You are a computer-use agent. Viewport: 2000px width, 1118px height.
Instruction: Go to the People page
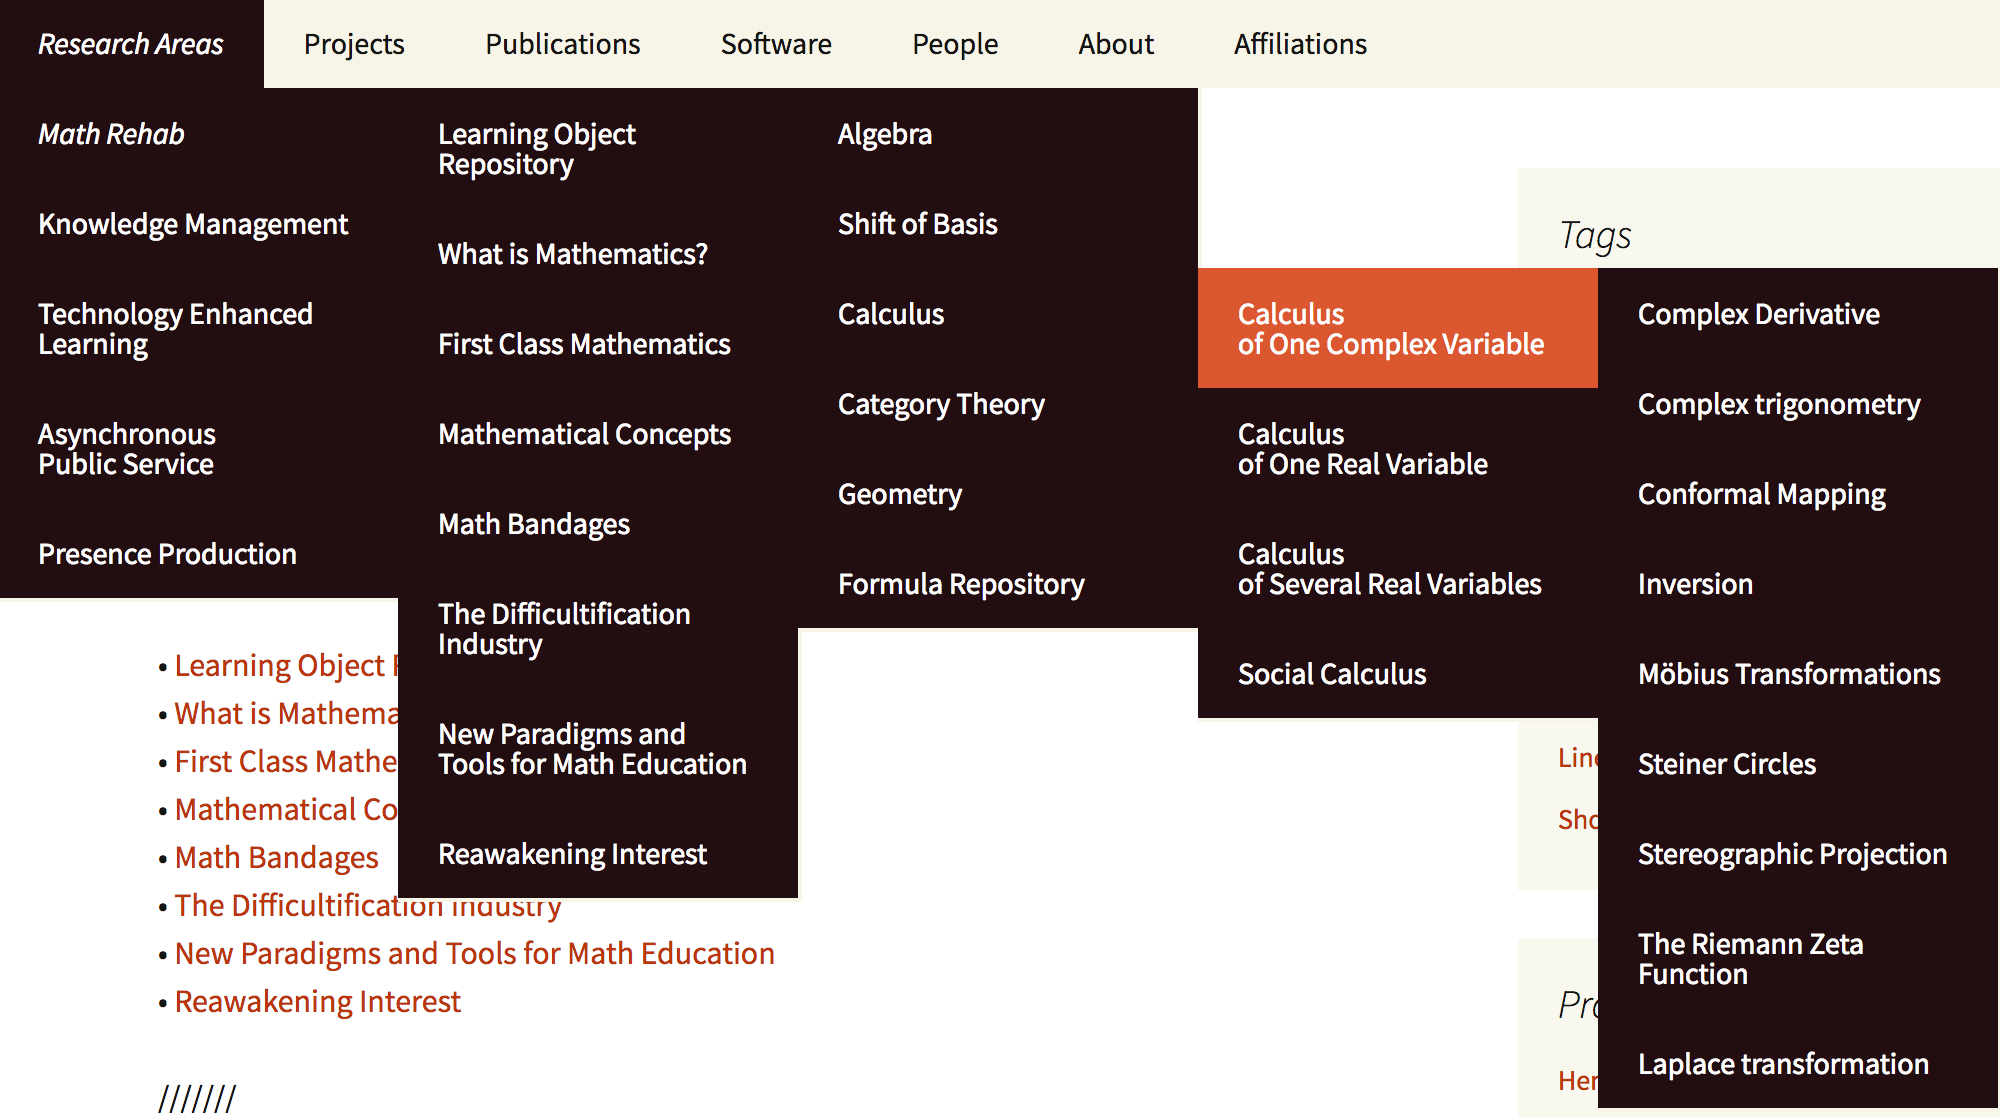tap(955, 44)
